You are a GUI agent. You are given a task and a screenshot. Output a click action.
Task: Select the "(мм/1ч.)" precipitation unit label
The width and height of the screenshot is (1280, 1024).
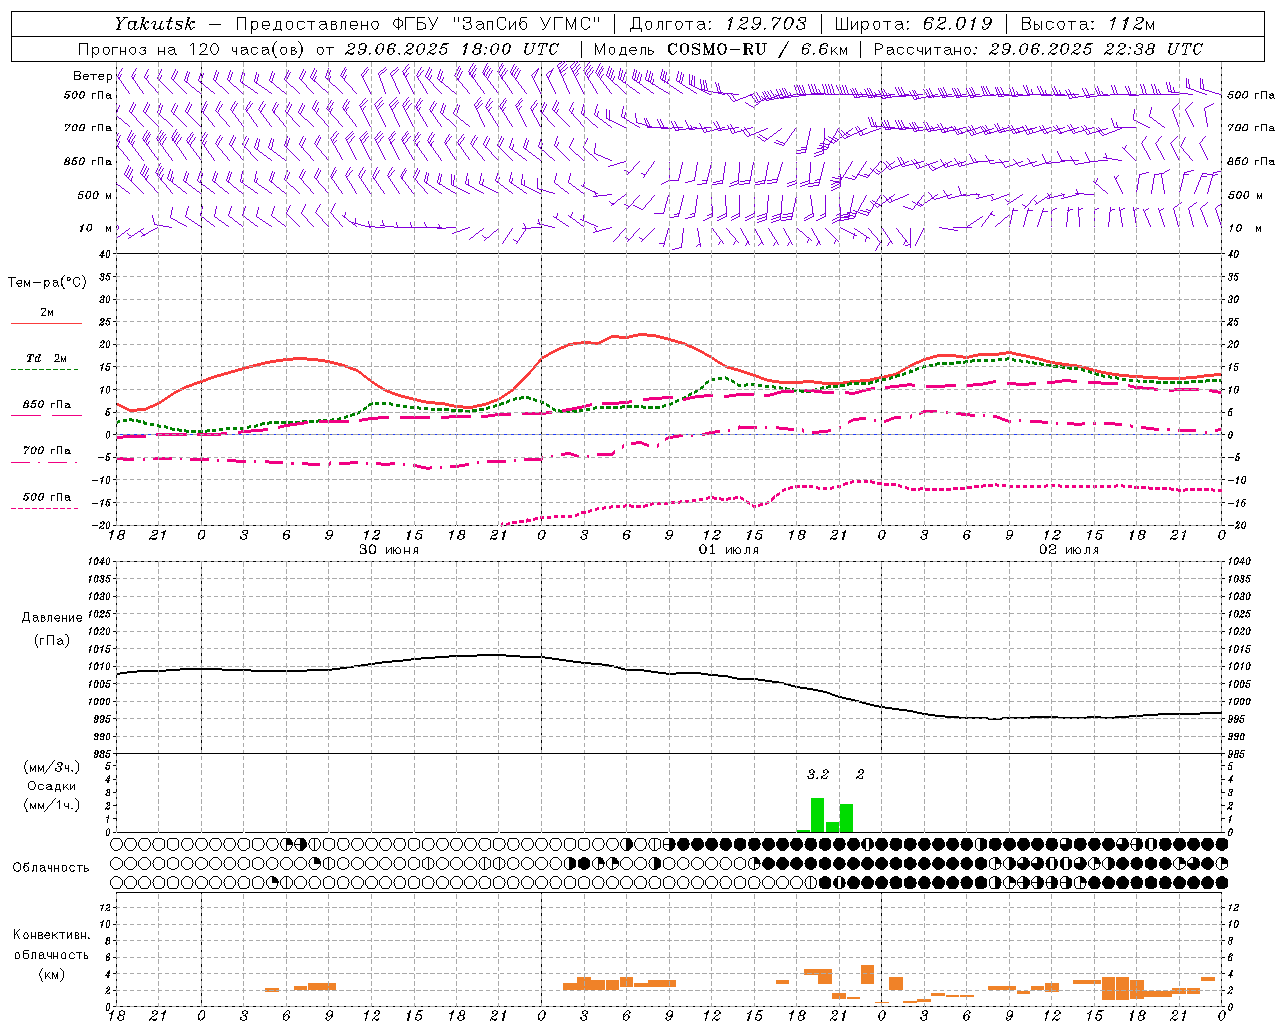tap(52, 805)
